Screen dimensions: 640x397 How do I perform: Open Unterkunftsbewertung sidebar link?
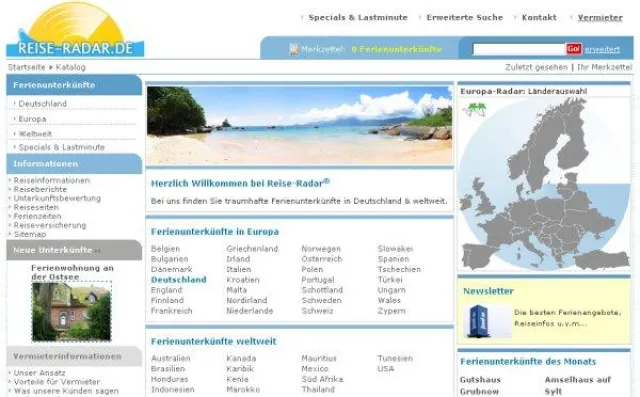(57, 198)
